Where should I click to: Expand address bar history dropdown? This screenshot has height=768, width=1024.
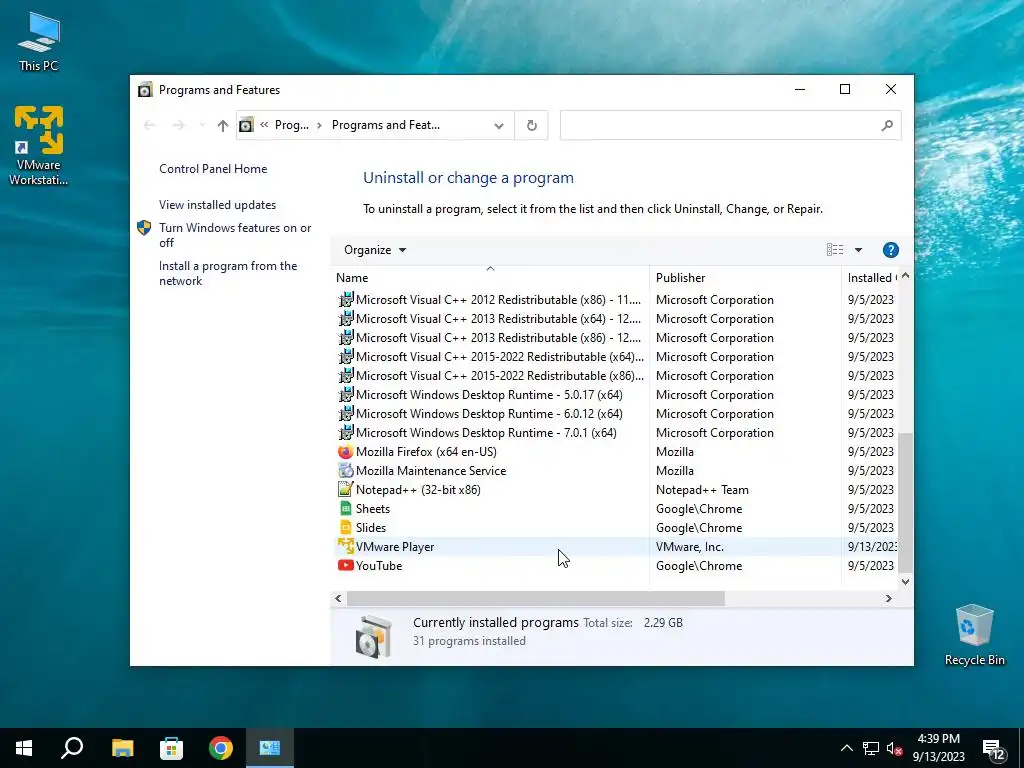(499, 125)
